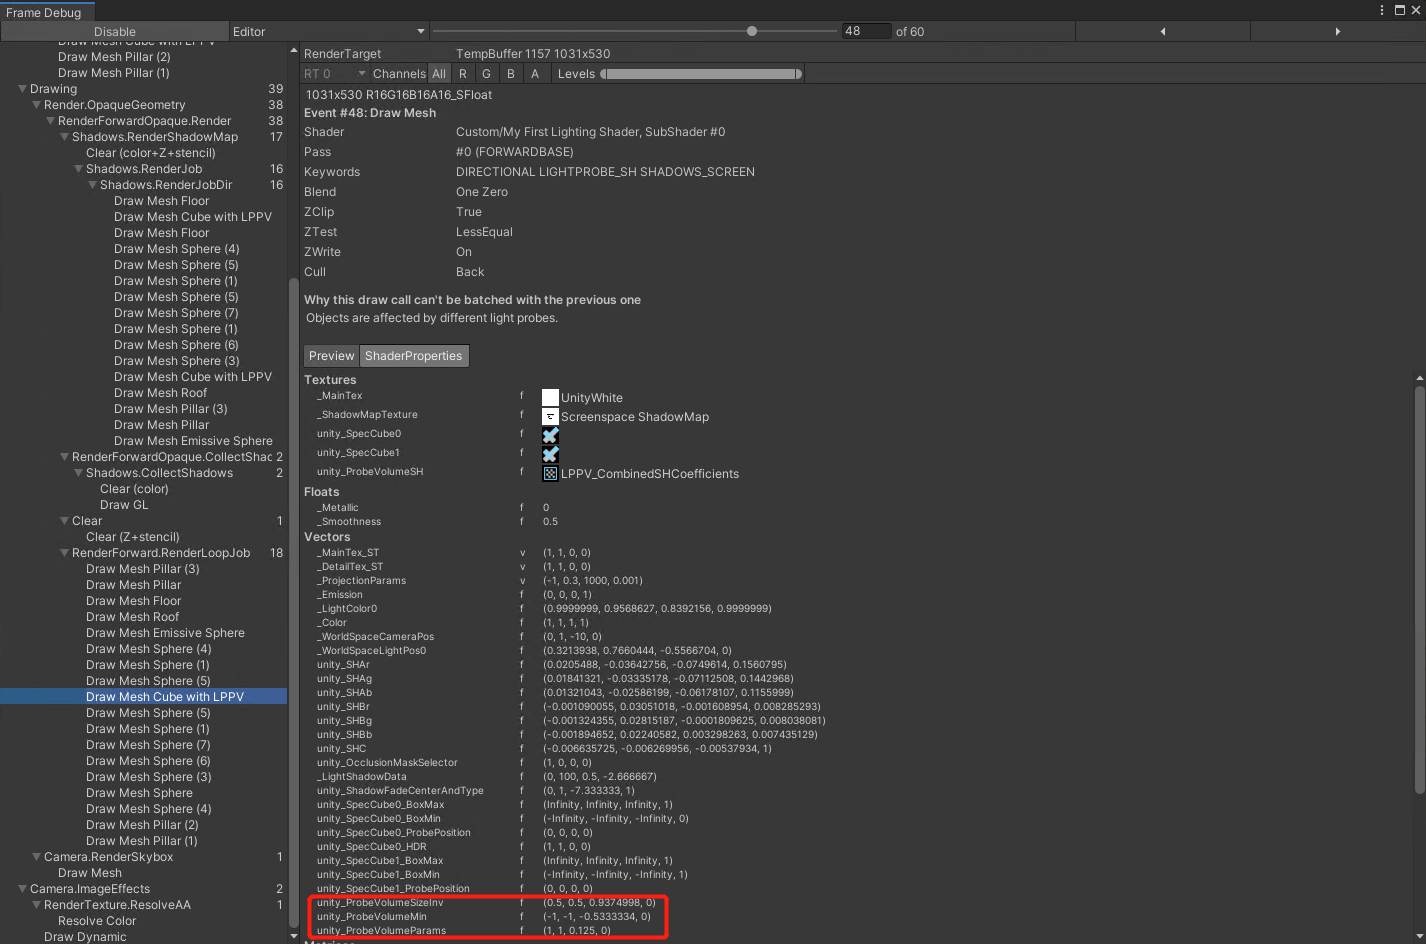Screen dimensions: 1426x944
Task: Open the RT 0 render target dropdown
Action: click(x=335, y=74)
